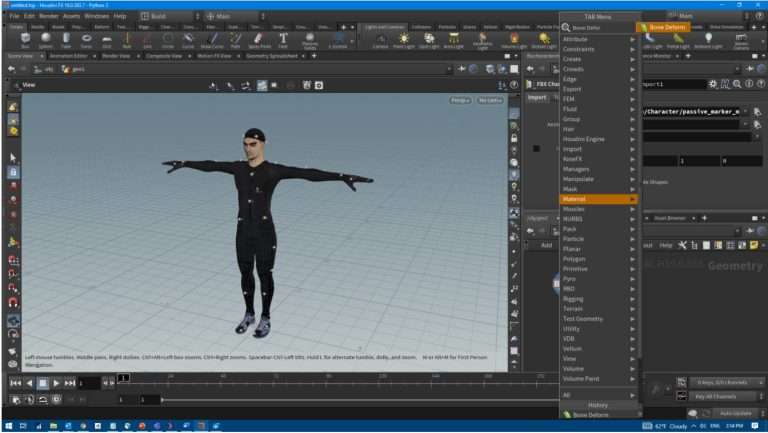Viewport: 768px width, 433px height.
Task: Choose Material in the TAB menu
Action: point(599,199)
